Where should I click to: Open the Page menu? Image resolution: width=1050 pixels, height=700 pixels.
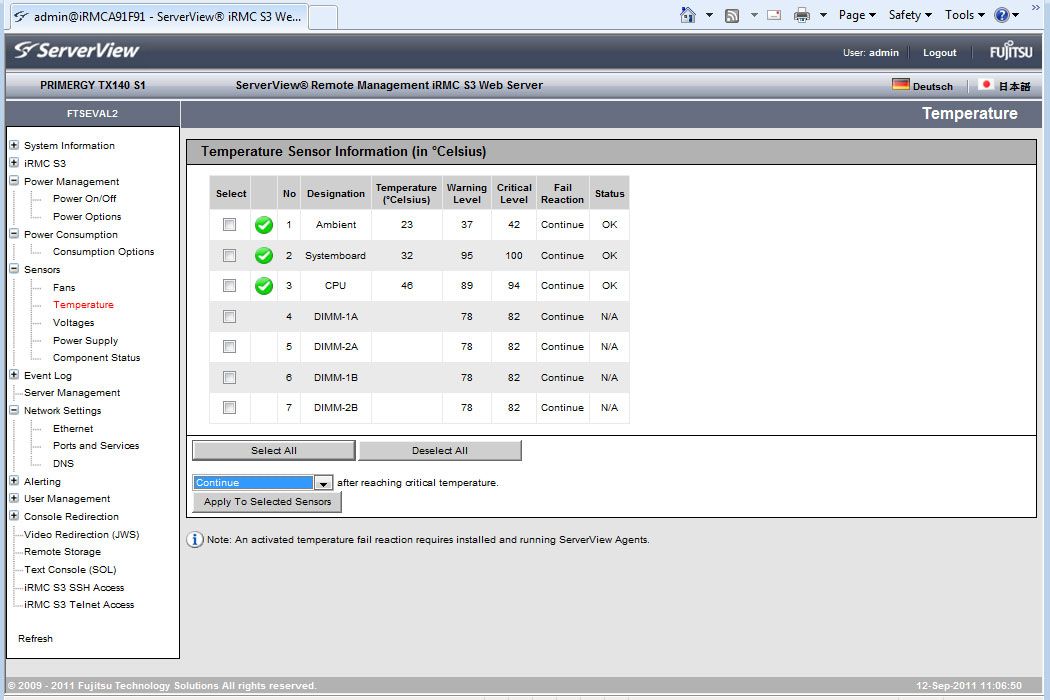pos(857,15)
